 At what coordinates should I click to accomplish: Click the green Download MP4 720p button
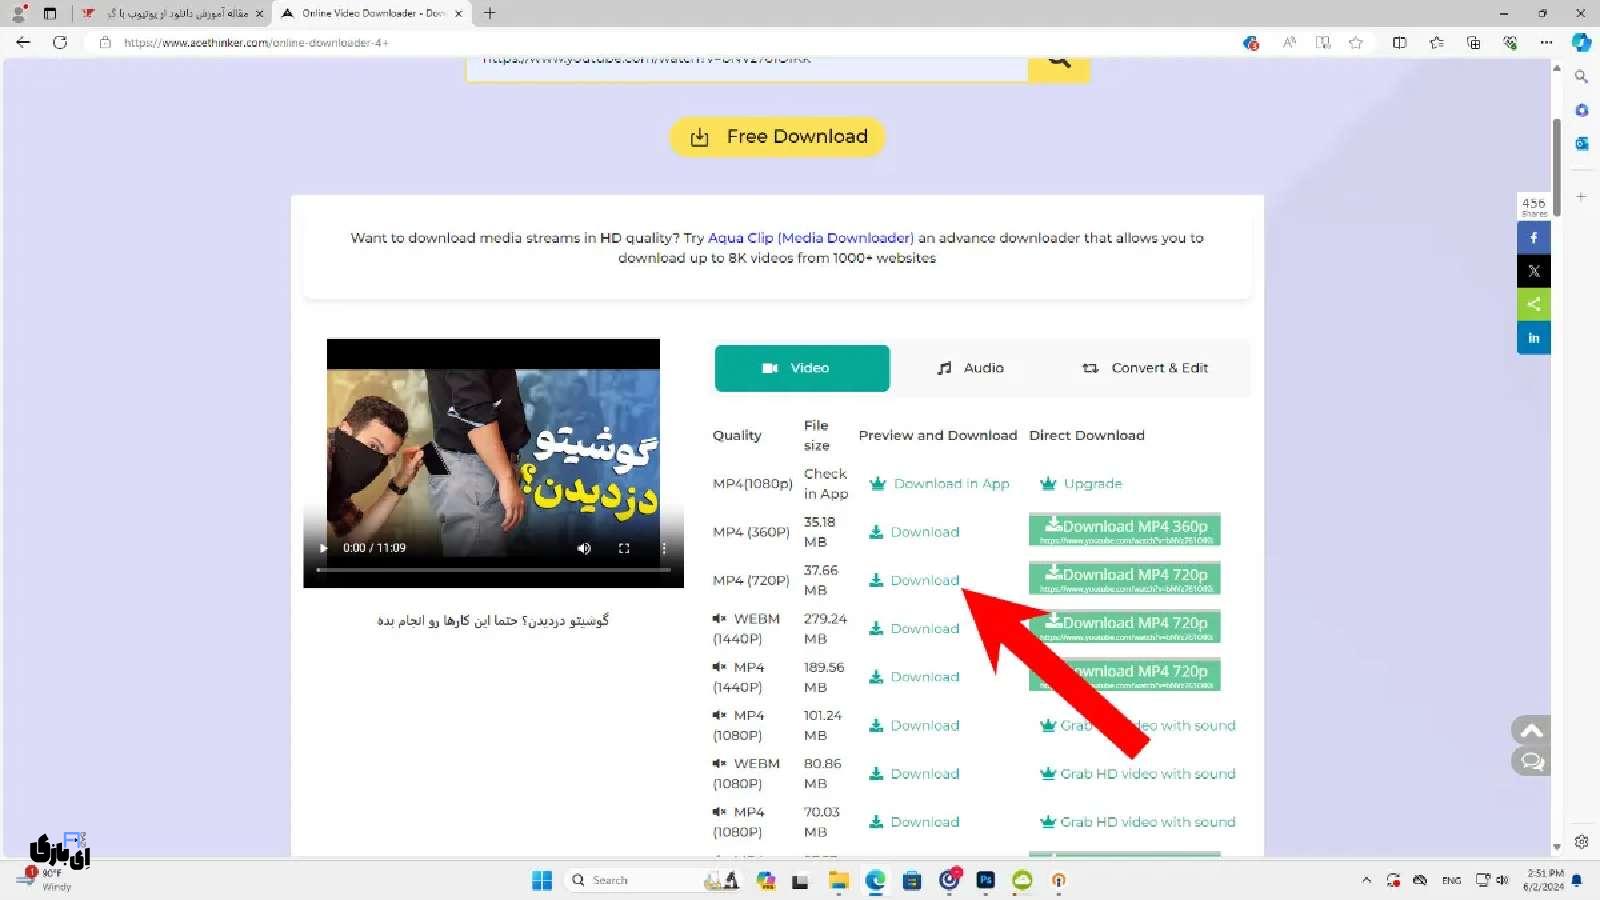click(1123, 577)
